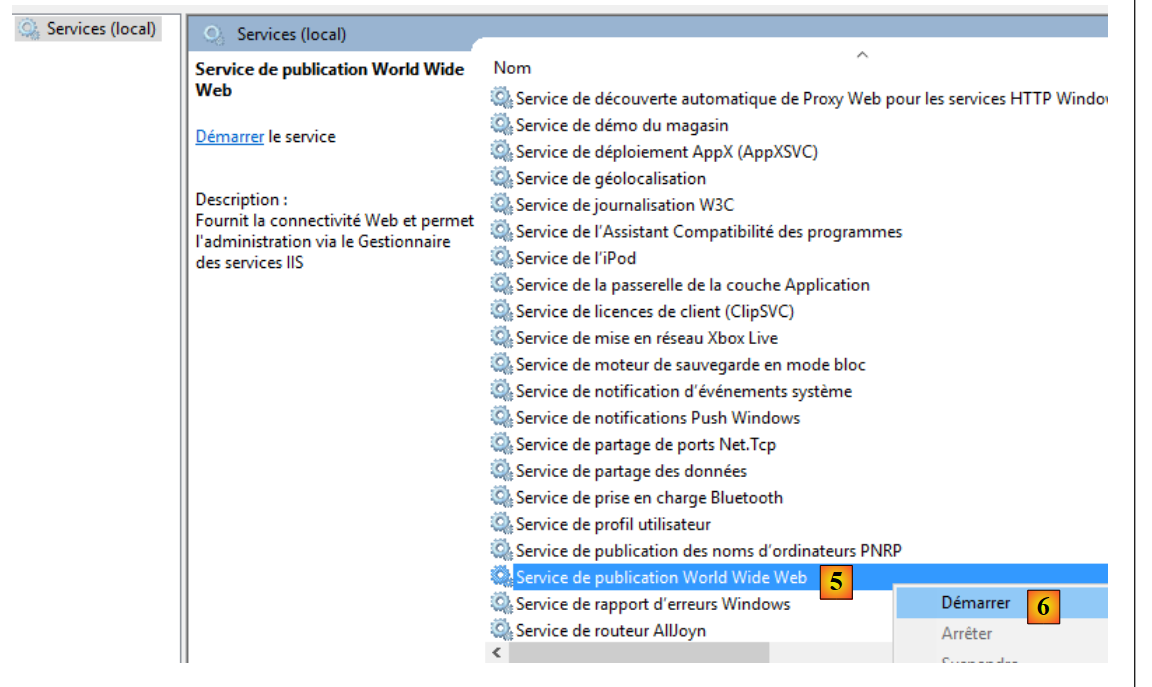Click gear icon of Service de routeur AllJoyn
Viewport: 1152px width, 687px height.
point(500,630)
